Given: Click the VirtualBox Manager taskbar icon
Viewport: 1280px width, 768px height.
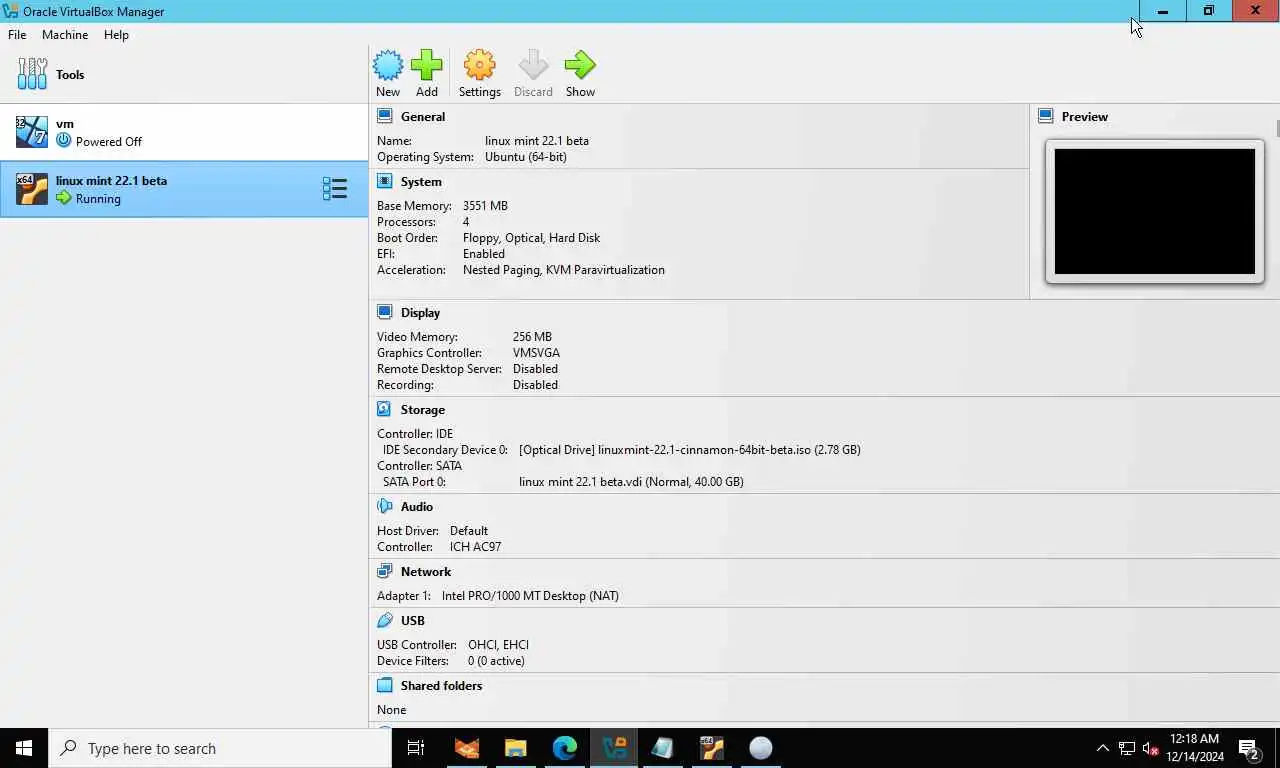Looking at the screenshot, I should (x=614, y=748).
